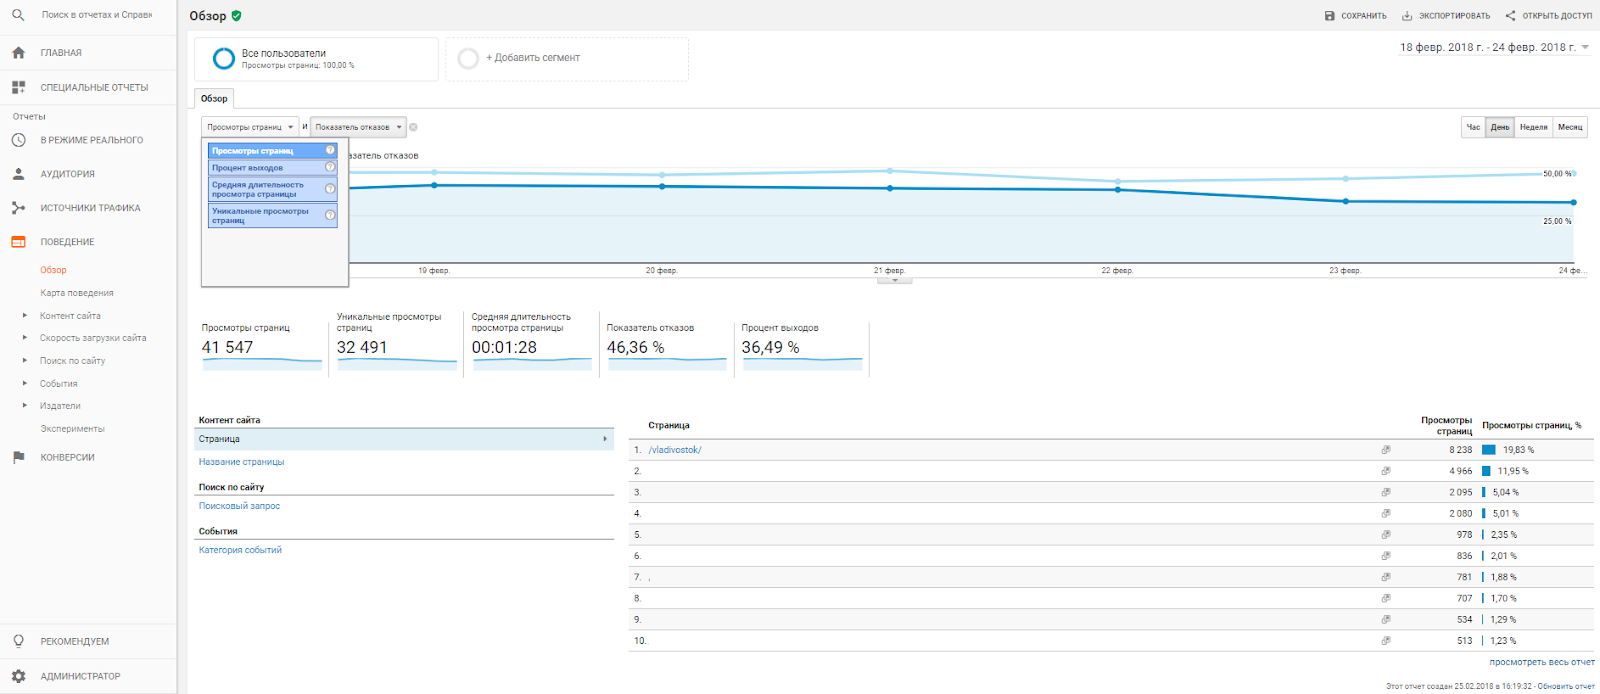The image size is (1600, 694).
Task: Select the Страница dimension row
Action: point(404,439)
